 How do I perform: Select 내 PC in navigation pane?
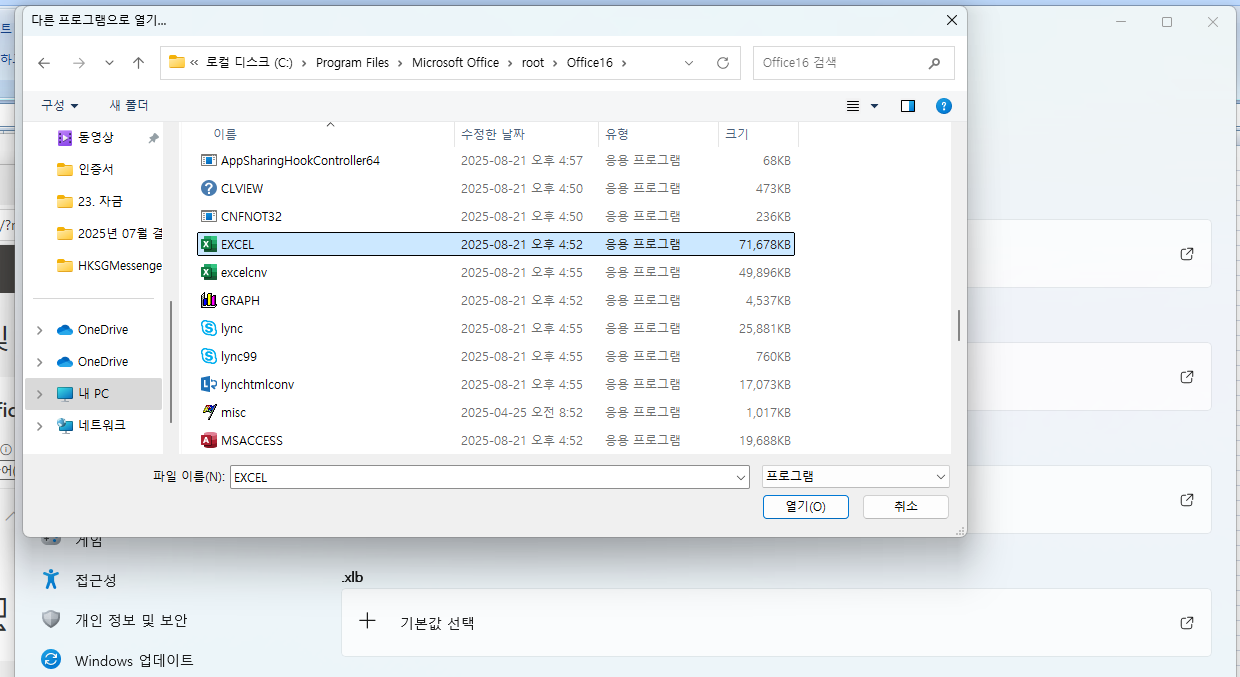click(x=93, y=394)
